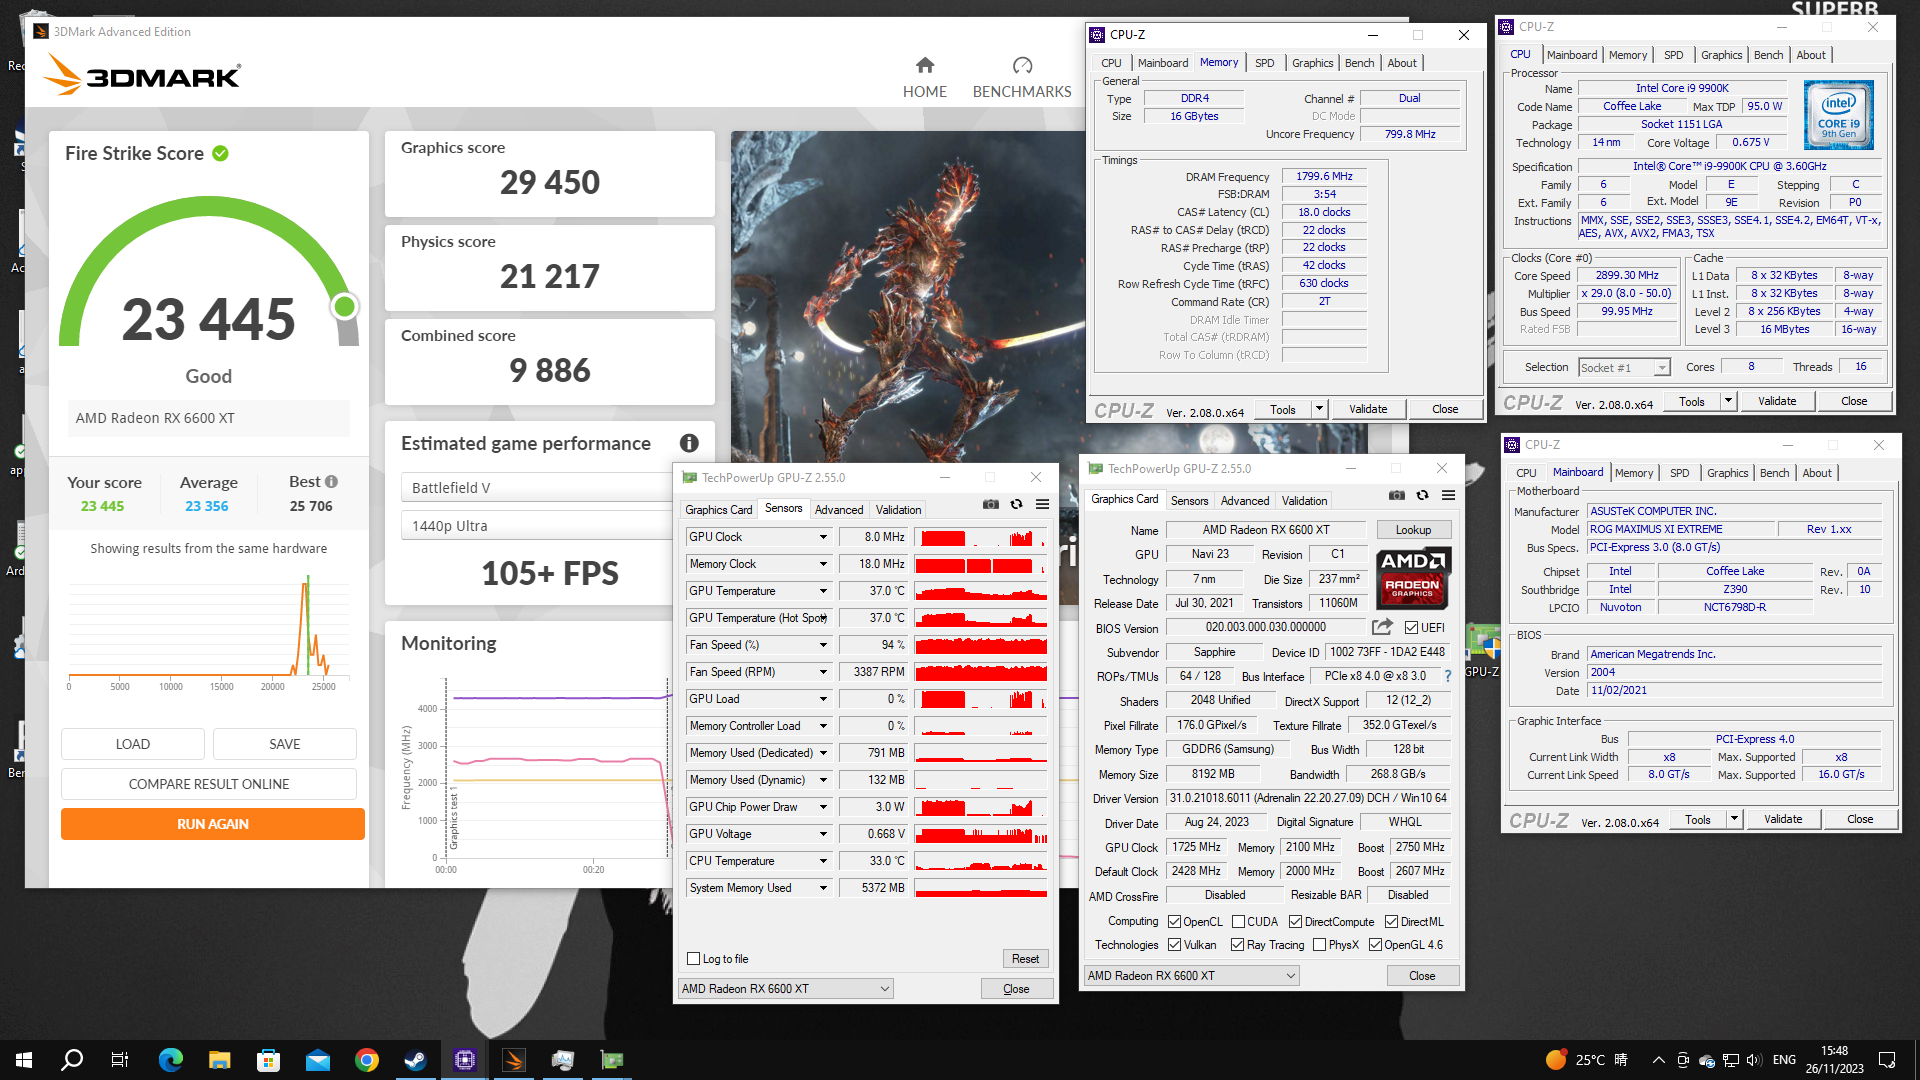Image resolution: width=1920 pixels, height=1080 pixels.
Task: Switch to Bench tab in CPU-Z CPU window
Action: 1768,55
